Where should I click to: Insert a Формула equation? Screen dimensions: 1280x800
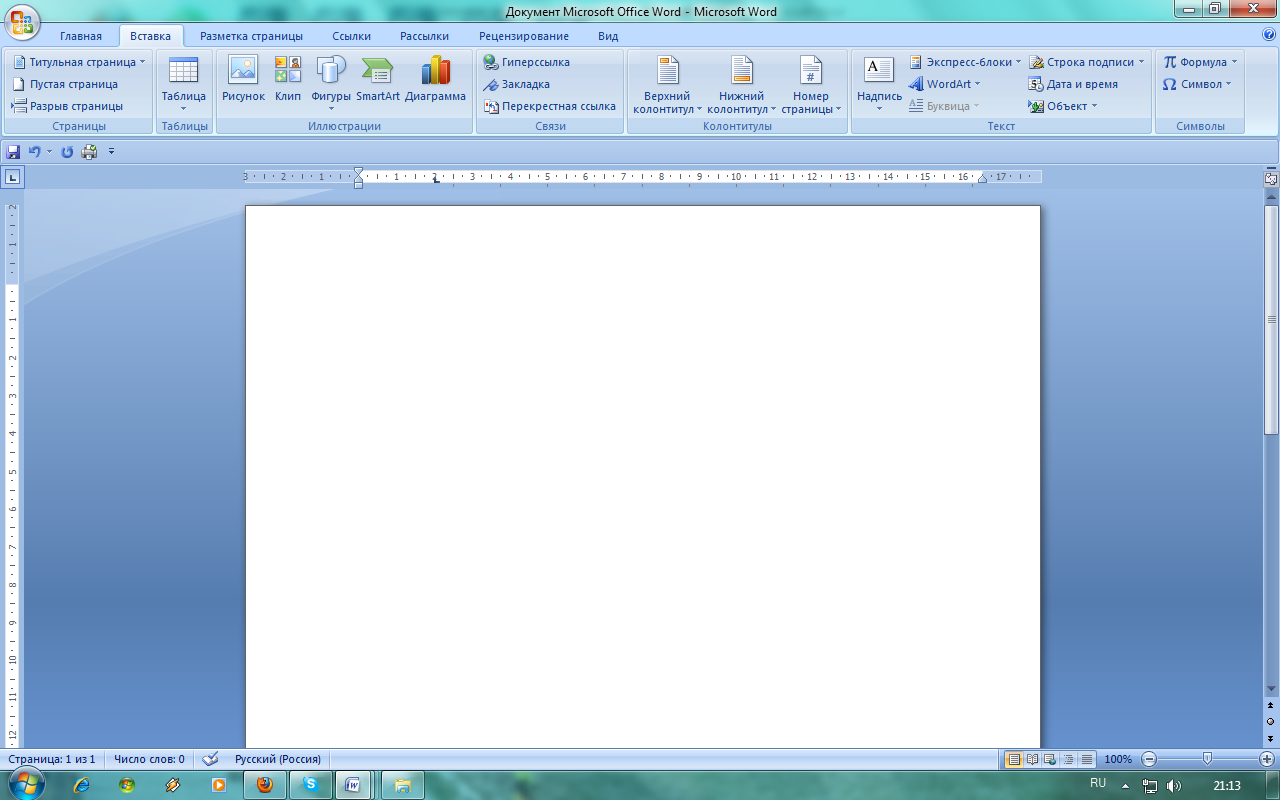point(1200,62)
